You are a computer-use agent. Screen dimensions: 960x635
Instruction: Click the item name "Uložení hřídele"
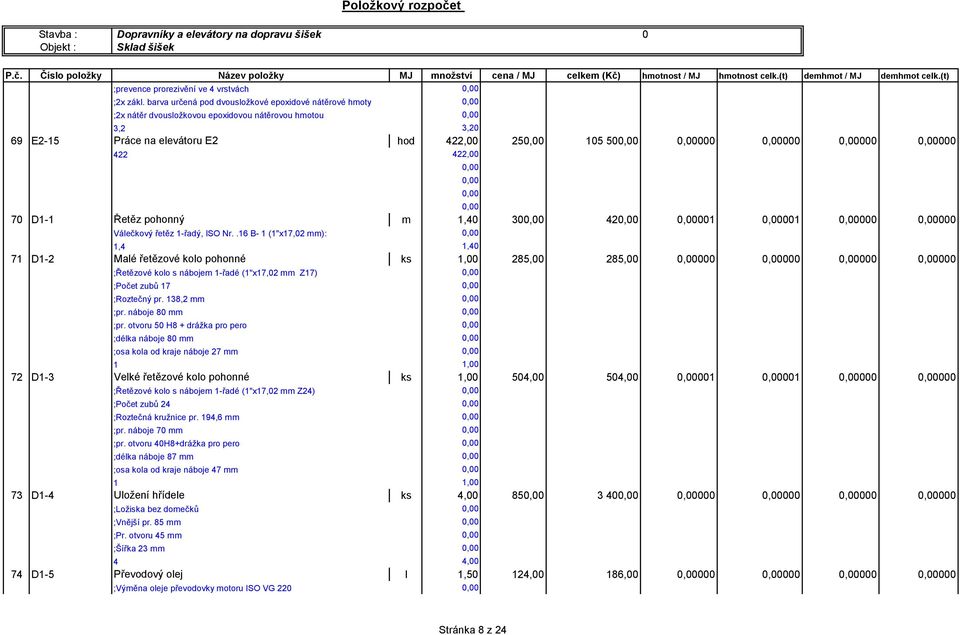(149, 495)
